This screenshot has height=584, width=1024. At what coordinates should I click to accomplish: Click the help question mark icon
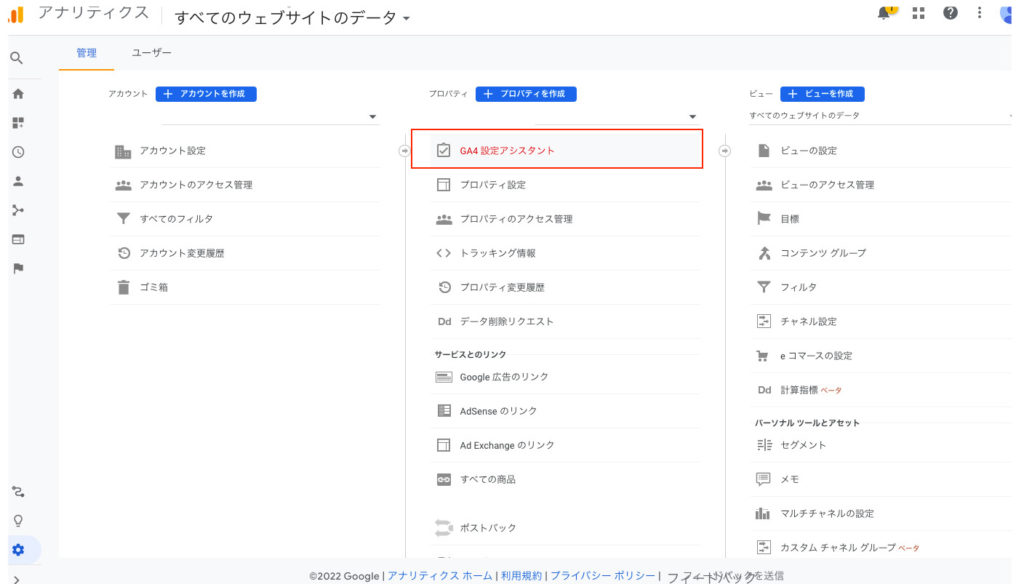coord(950,13)
